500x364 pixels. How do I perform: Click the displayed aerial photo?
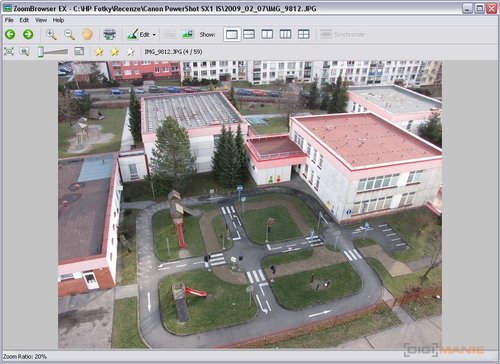250,204
